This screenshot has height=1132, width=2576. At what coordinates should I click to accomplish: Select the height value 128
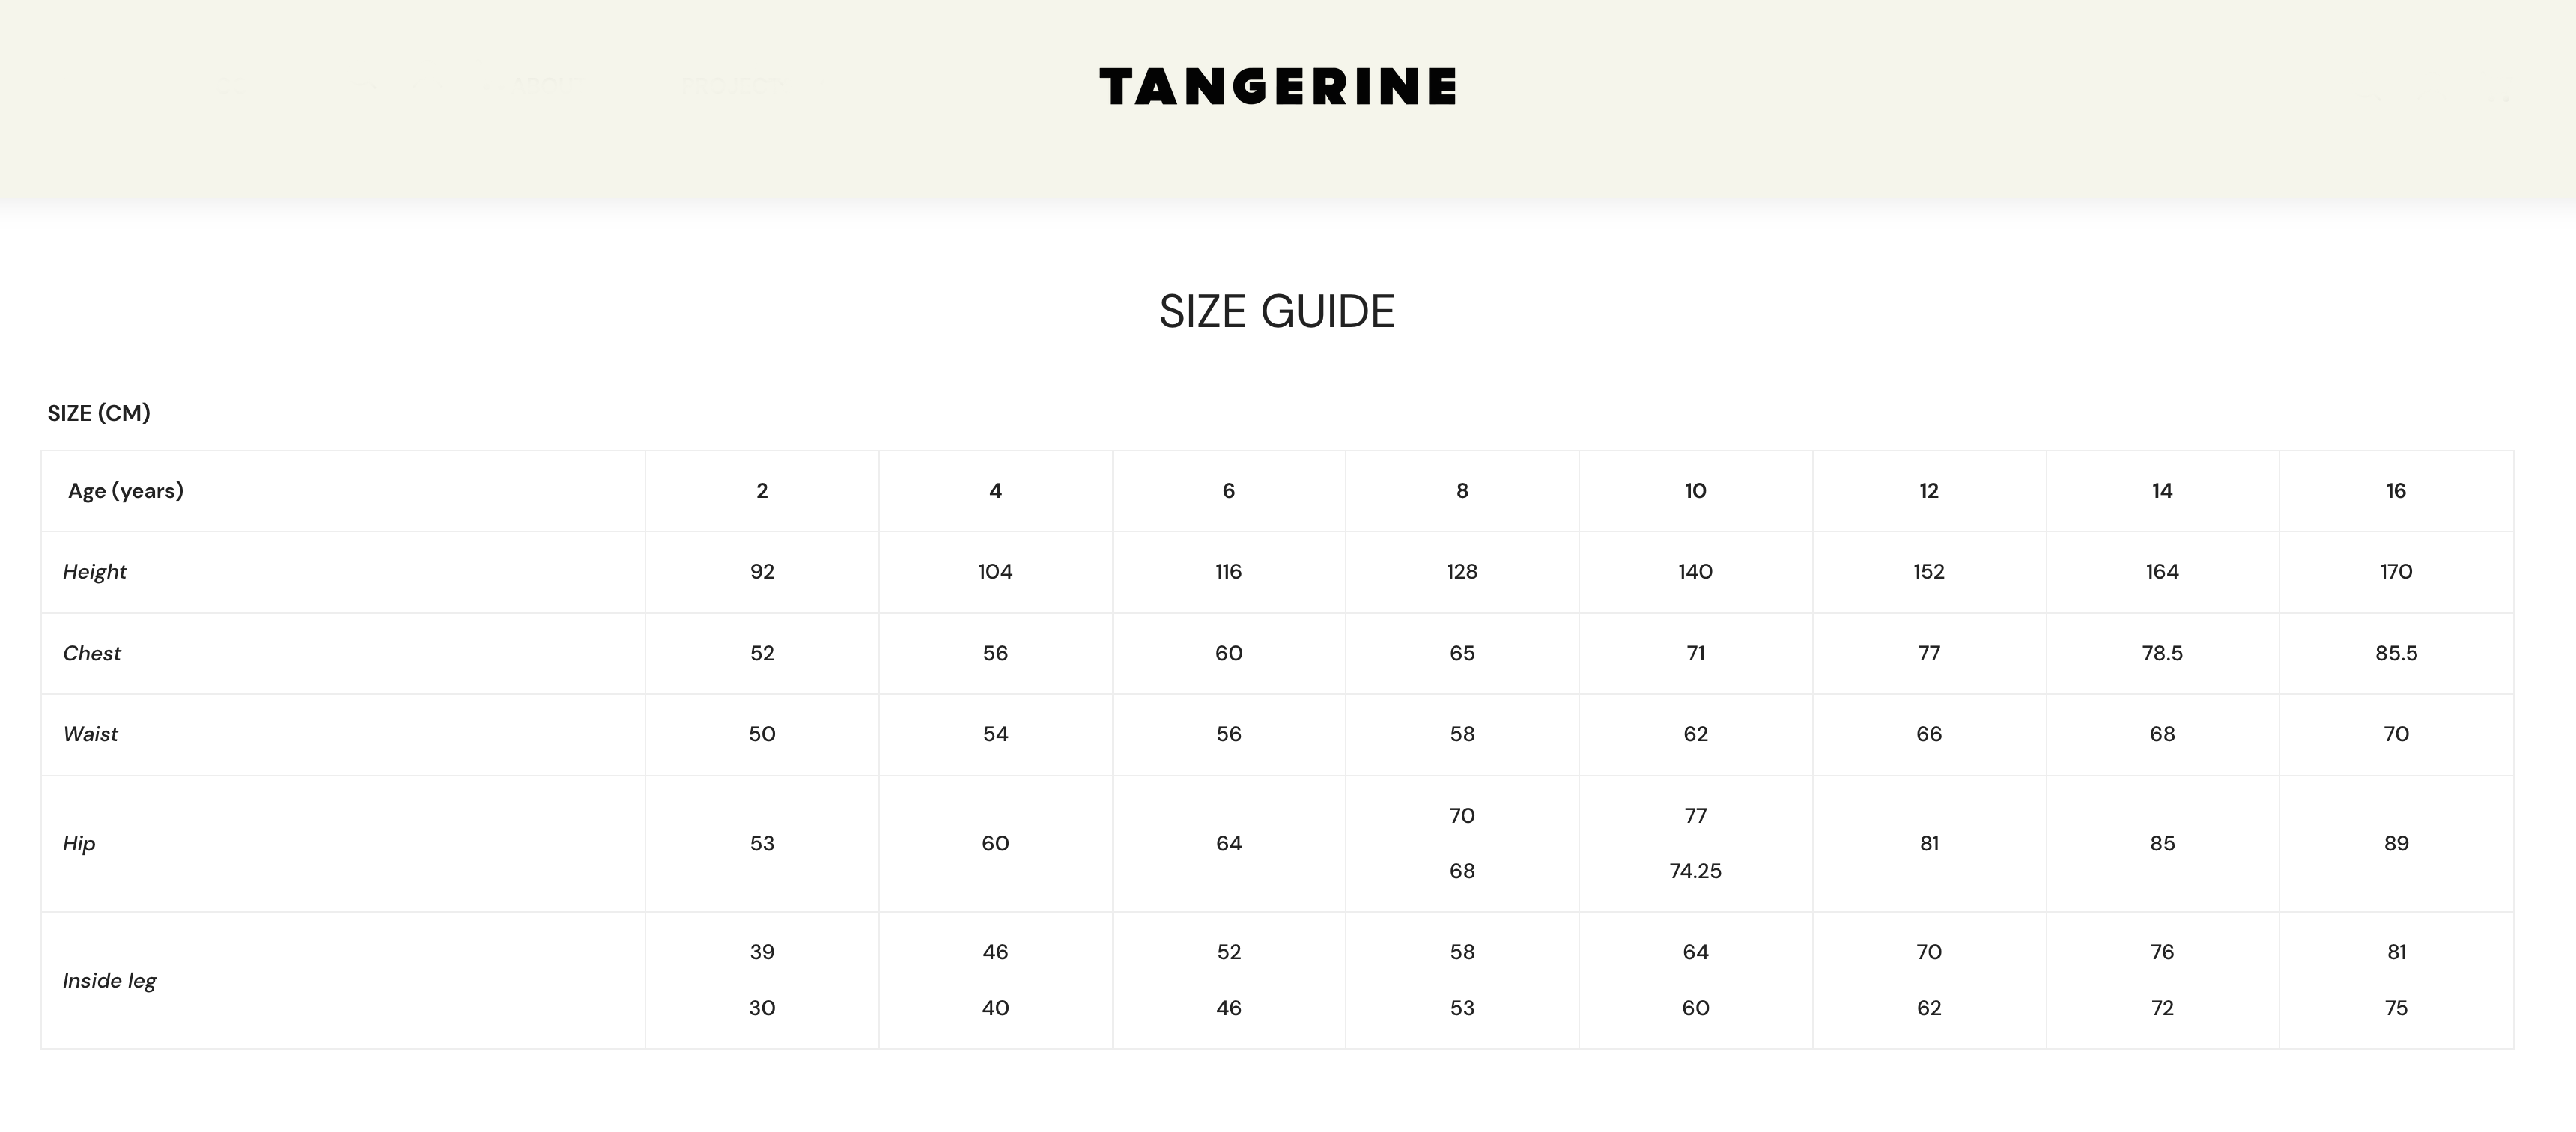tap(1462, 572)
